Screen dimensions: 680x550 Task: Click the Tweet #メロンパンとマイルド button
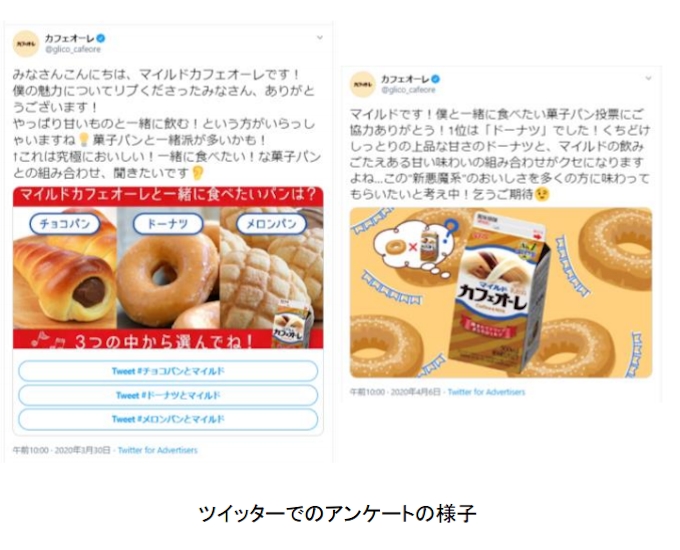168,419
